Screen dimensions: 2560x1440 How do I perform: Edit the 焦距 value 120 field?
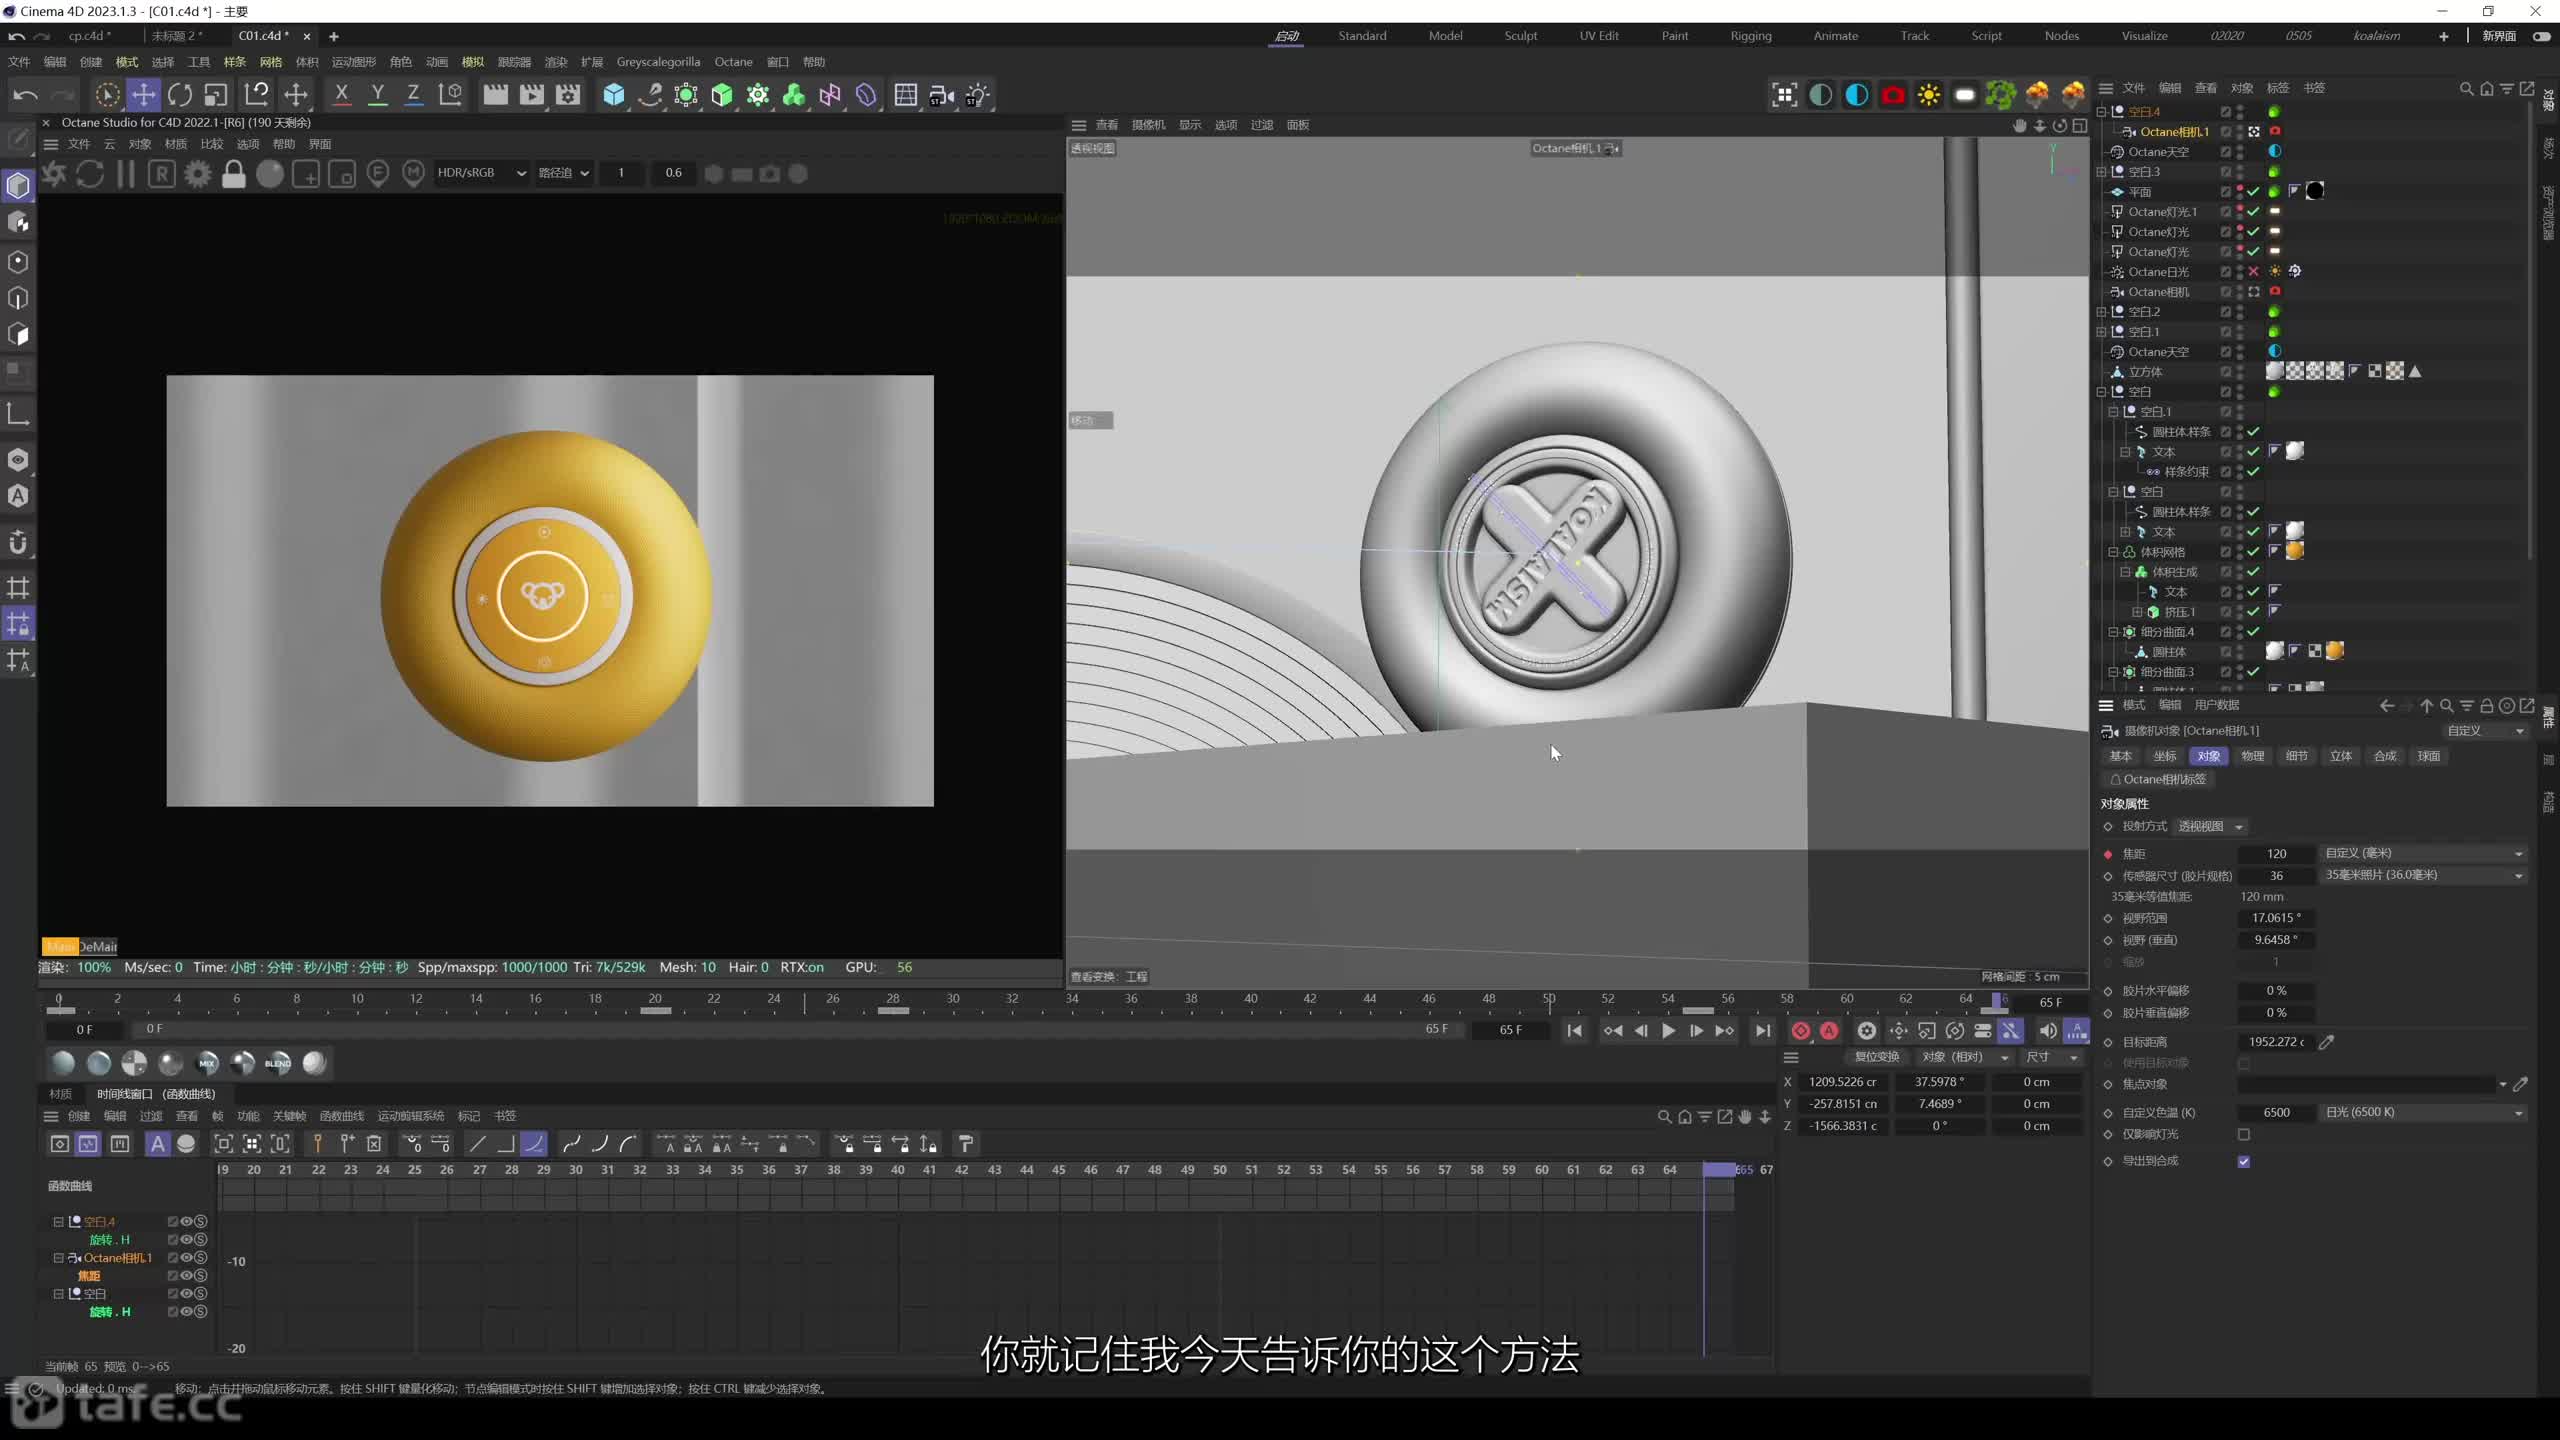tap(2276, 854)
